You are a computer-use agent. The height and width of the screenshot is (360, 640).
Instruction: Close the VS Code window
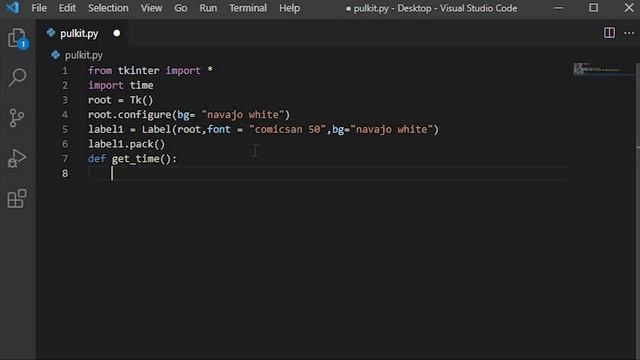pos(629,8)
